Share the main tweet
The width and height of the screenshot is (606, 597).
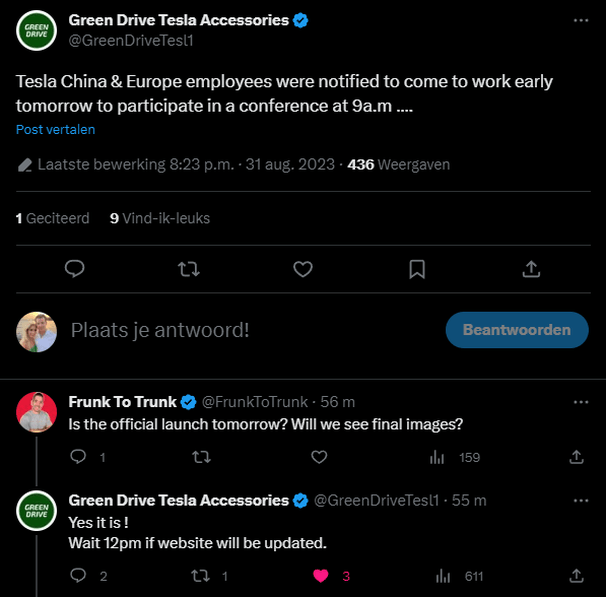532,268
